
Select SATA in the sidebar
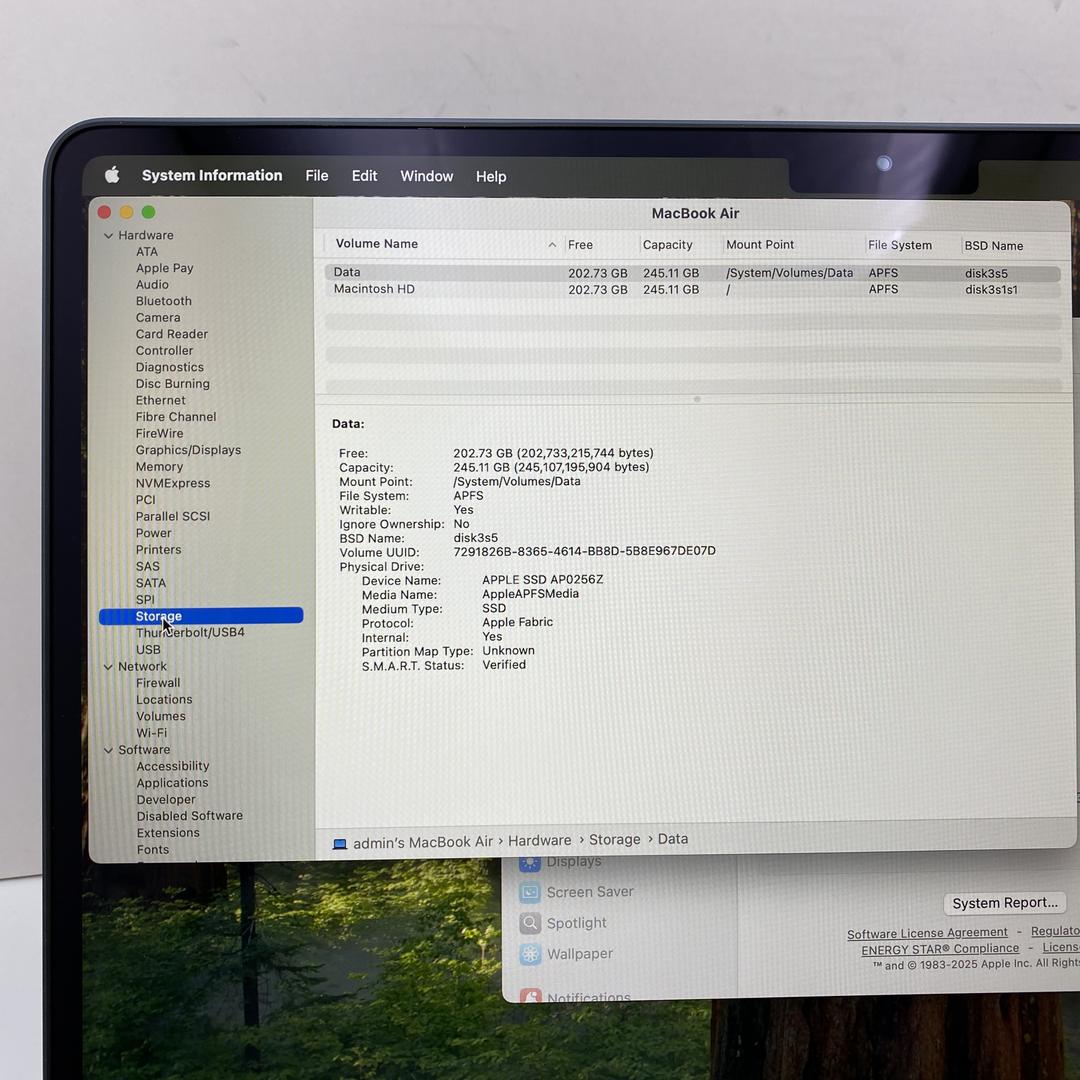[151, 583]
